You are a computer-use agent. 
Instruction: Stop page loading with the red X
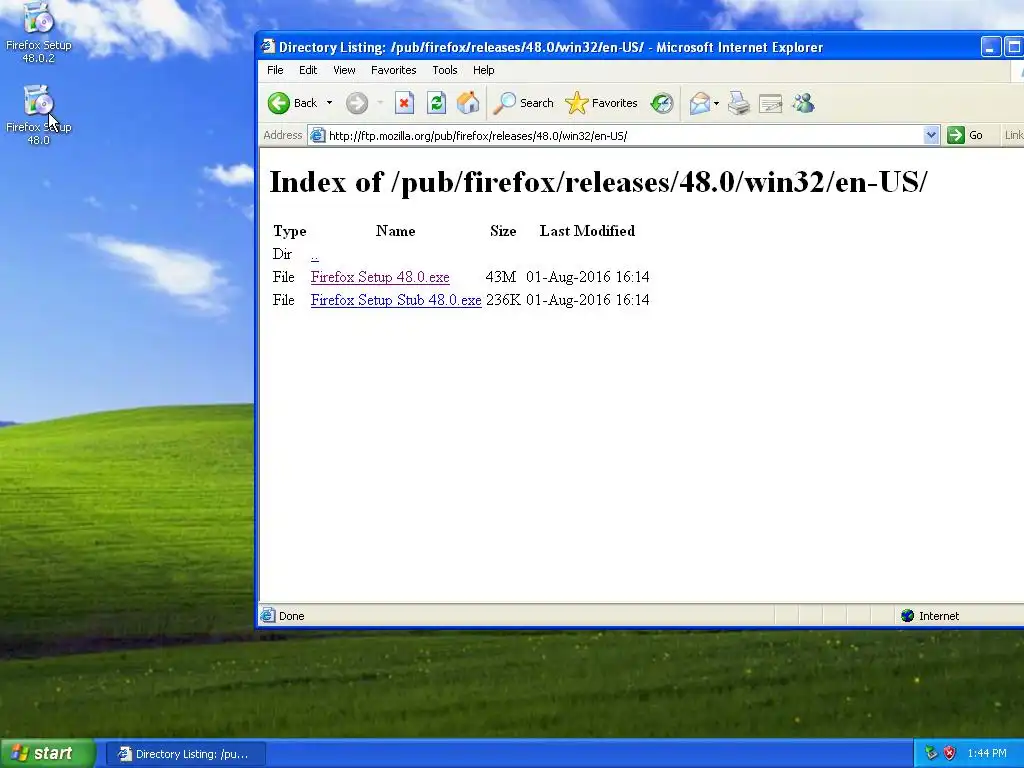tap(404, 103)
